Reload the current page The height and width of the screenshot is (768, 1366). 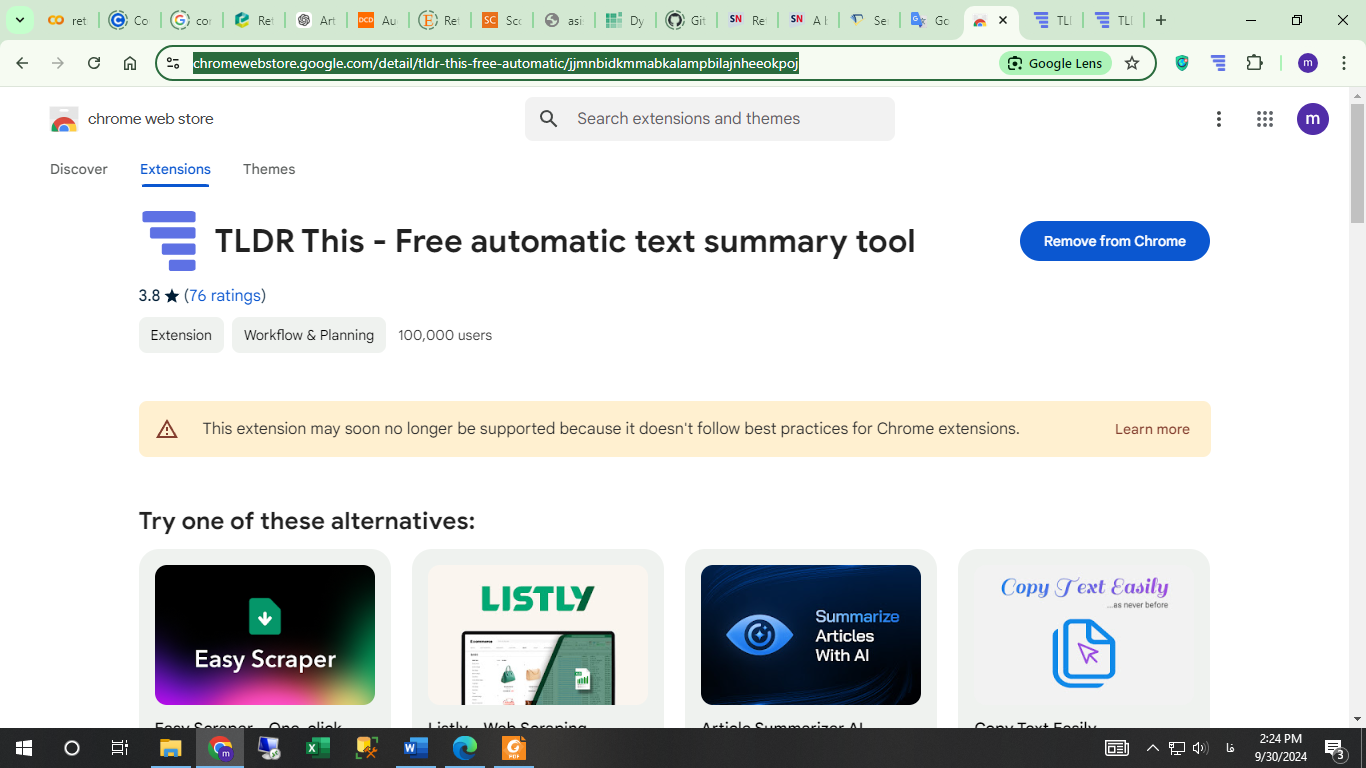click(x=94, y=63)
